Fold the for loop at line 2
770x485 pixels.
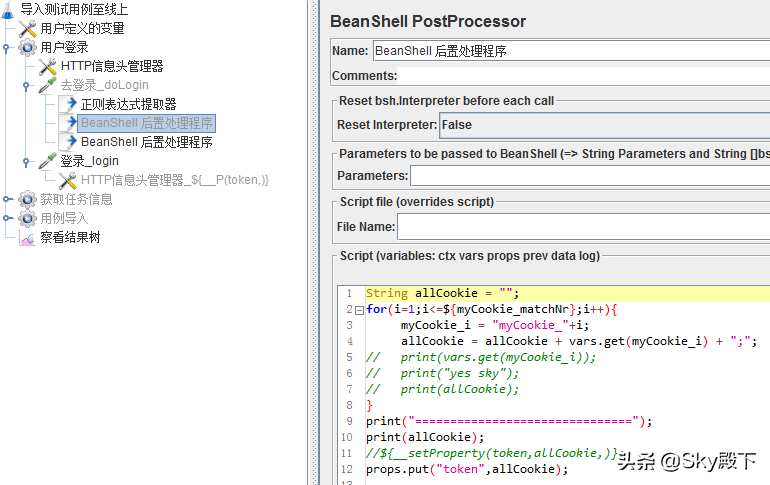(359, 310)
